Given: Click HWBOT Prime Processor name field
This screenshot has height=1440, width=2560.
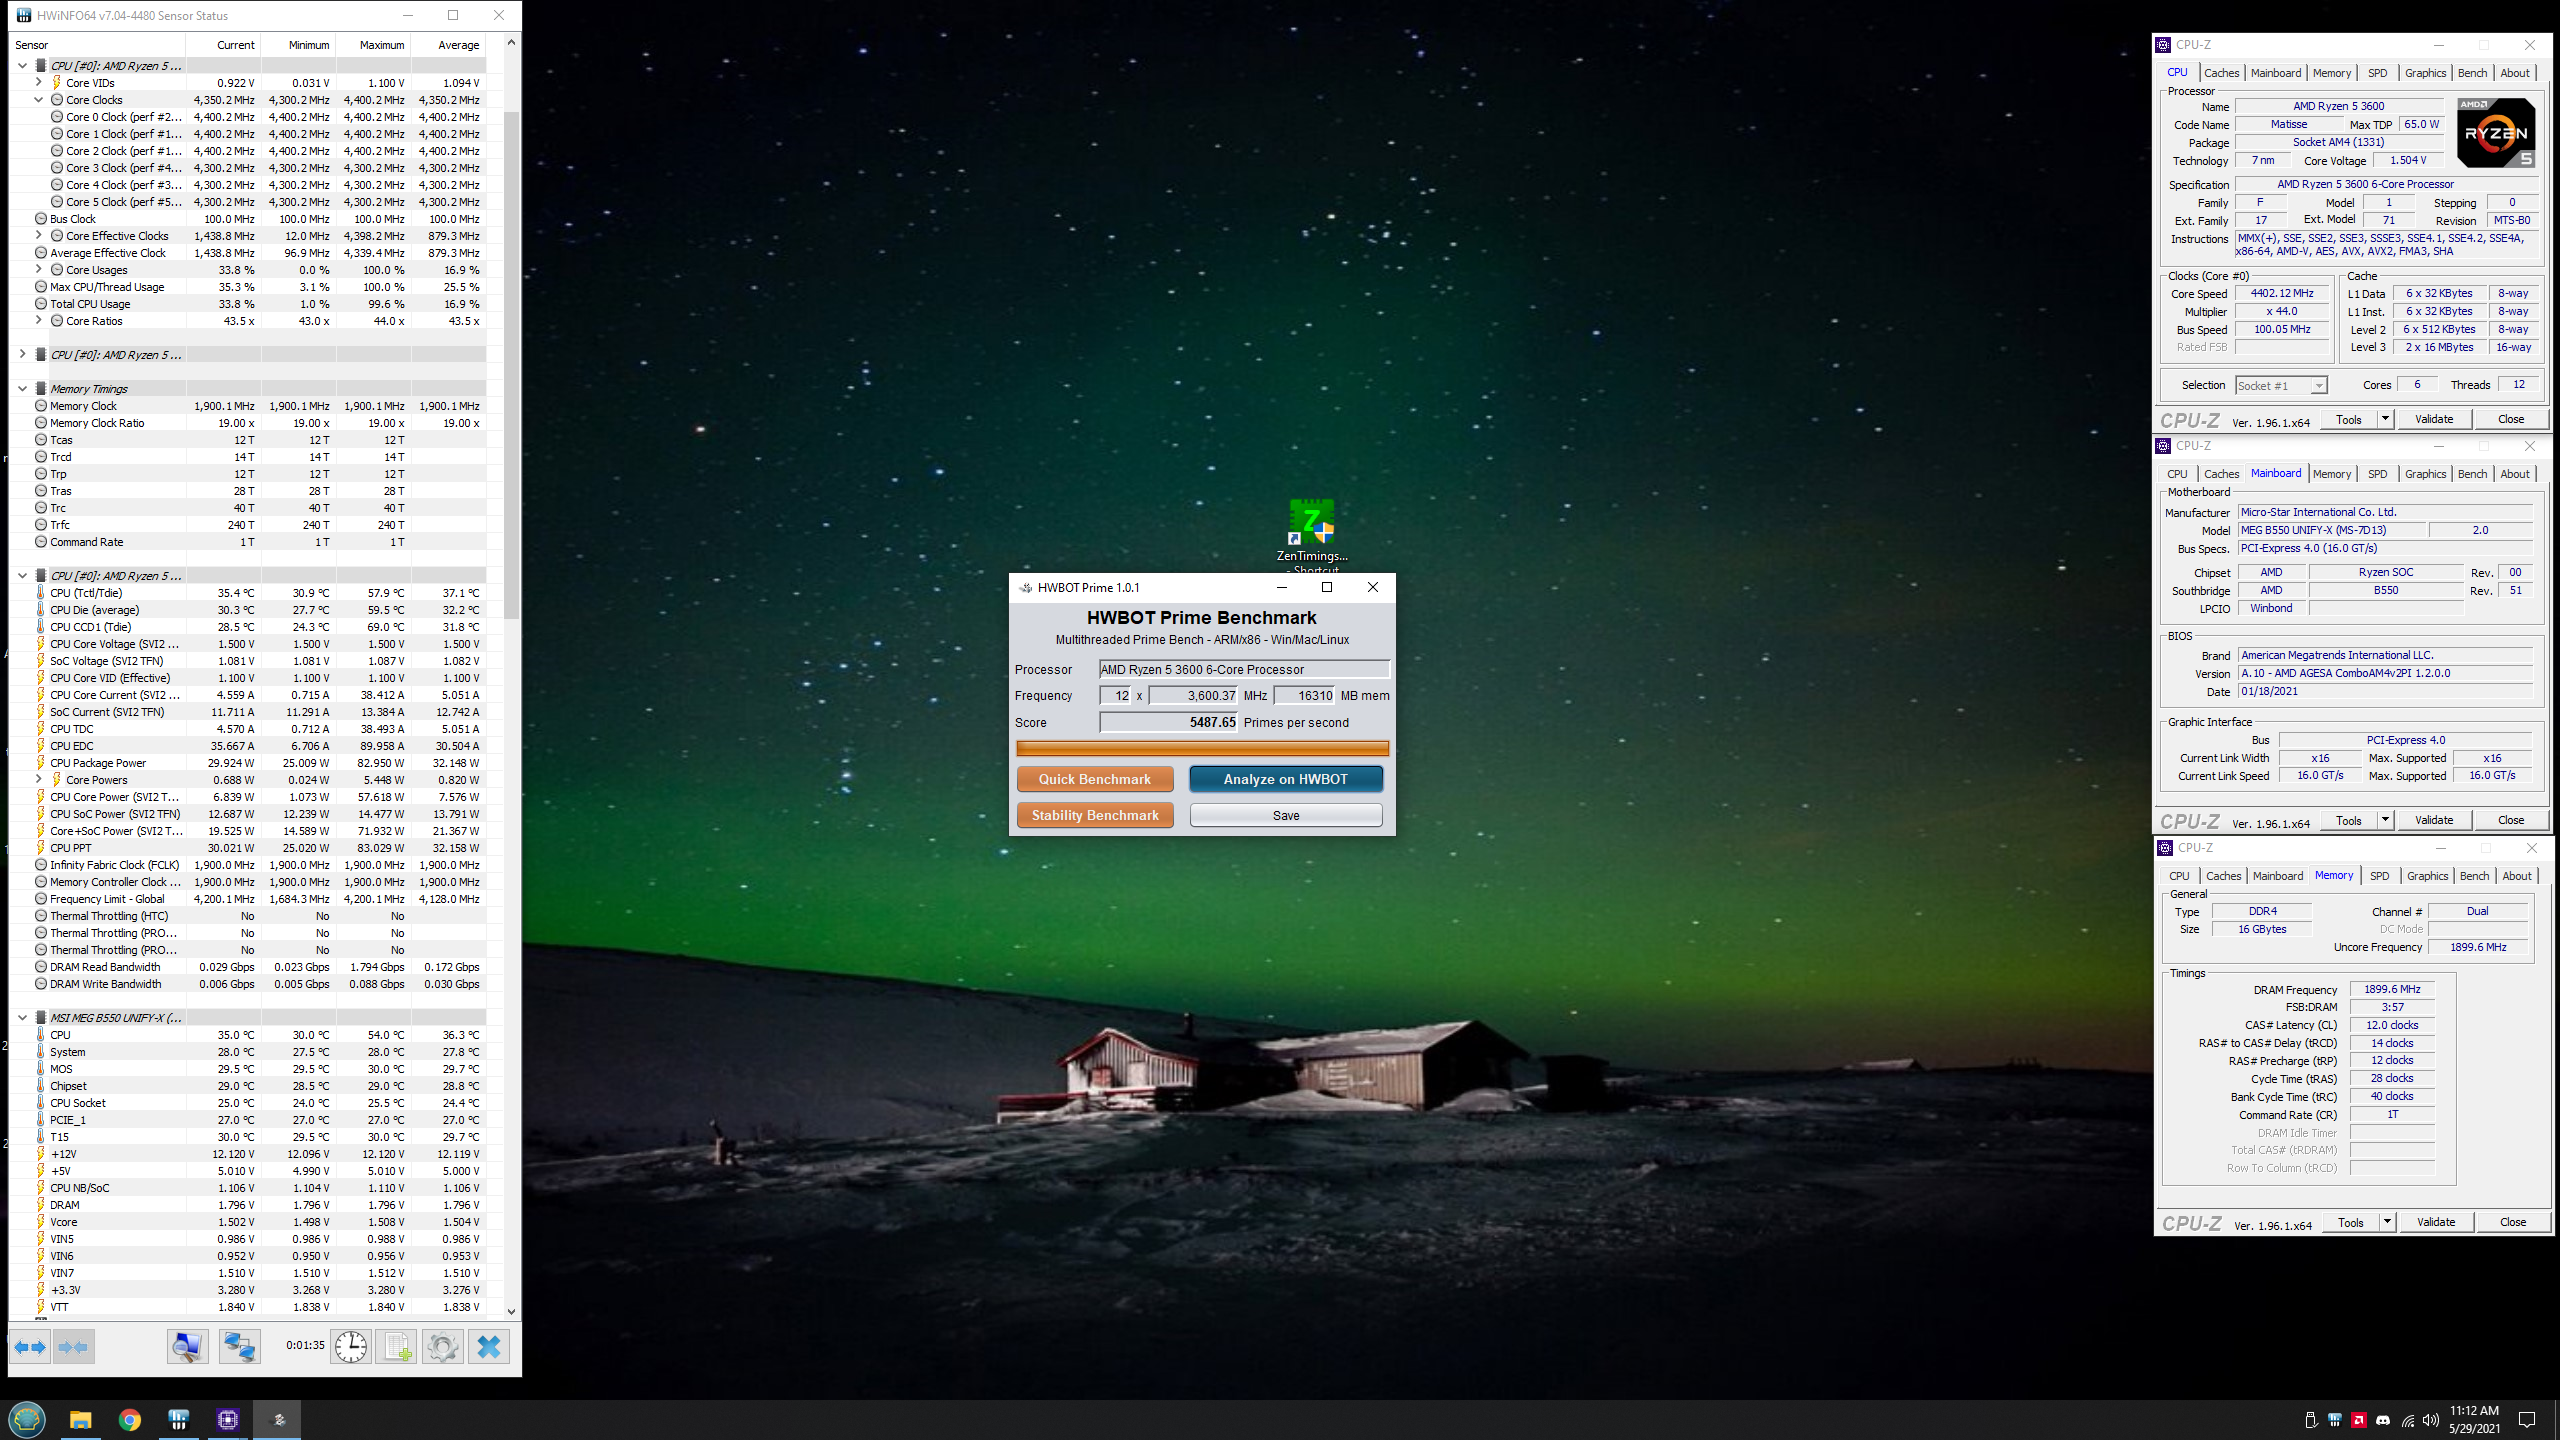Looking at the screenshot, I should click(1243, 669).
